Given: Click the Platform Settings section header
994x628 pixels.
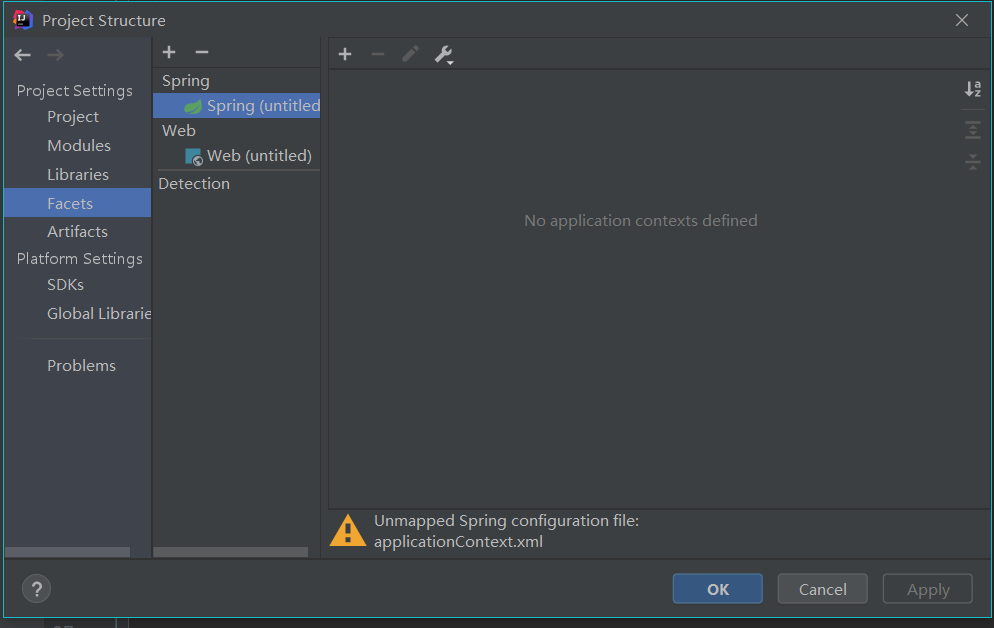Looking at the screenshot, I should [x=80, y=259].
